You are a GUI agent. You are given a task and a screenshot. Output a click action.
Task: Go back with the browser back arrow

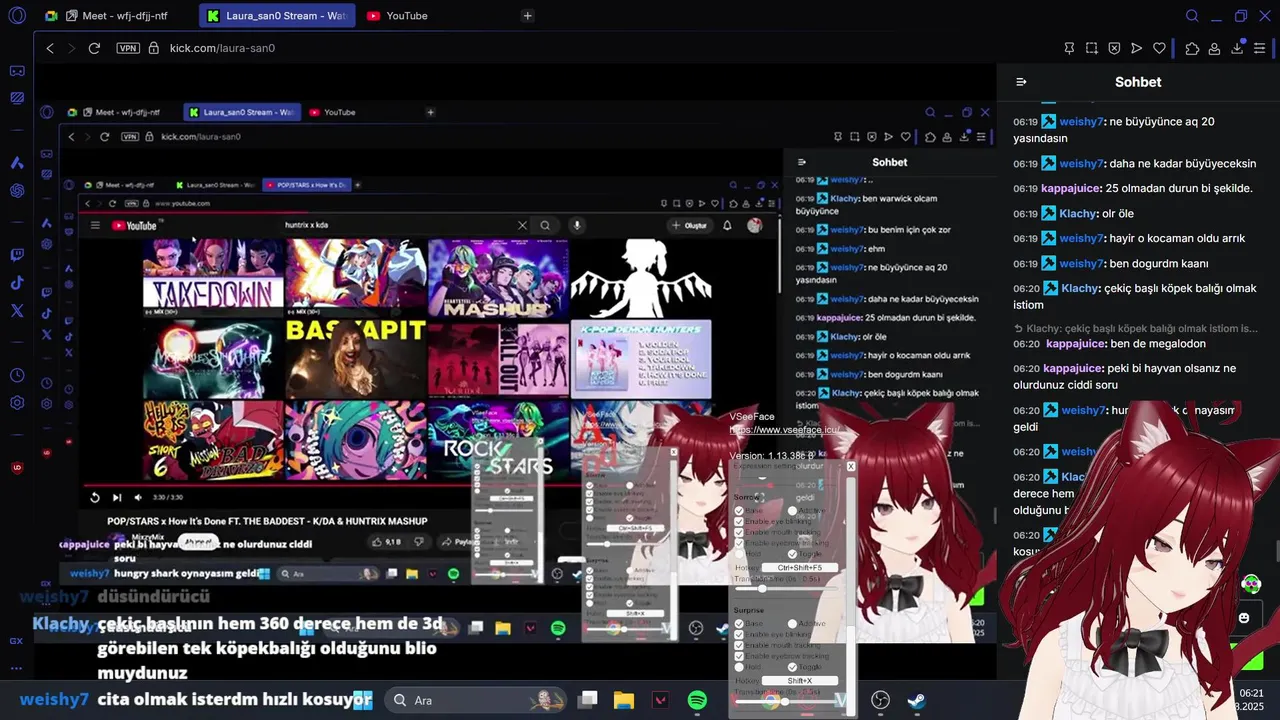(50, 48)
